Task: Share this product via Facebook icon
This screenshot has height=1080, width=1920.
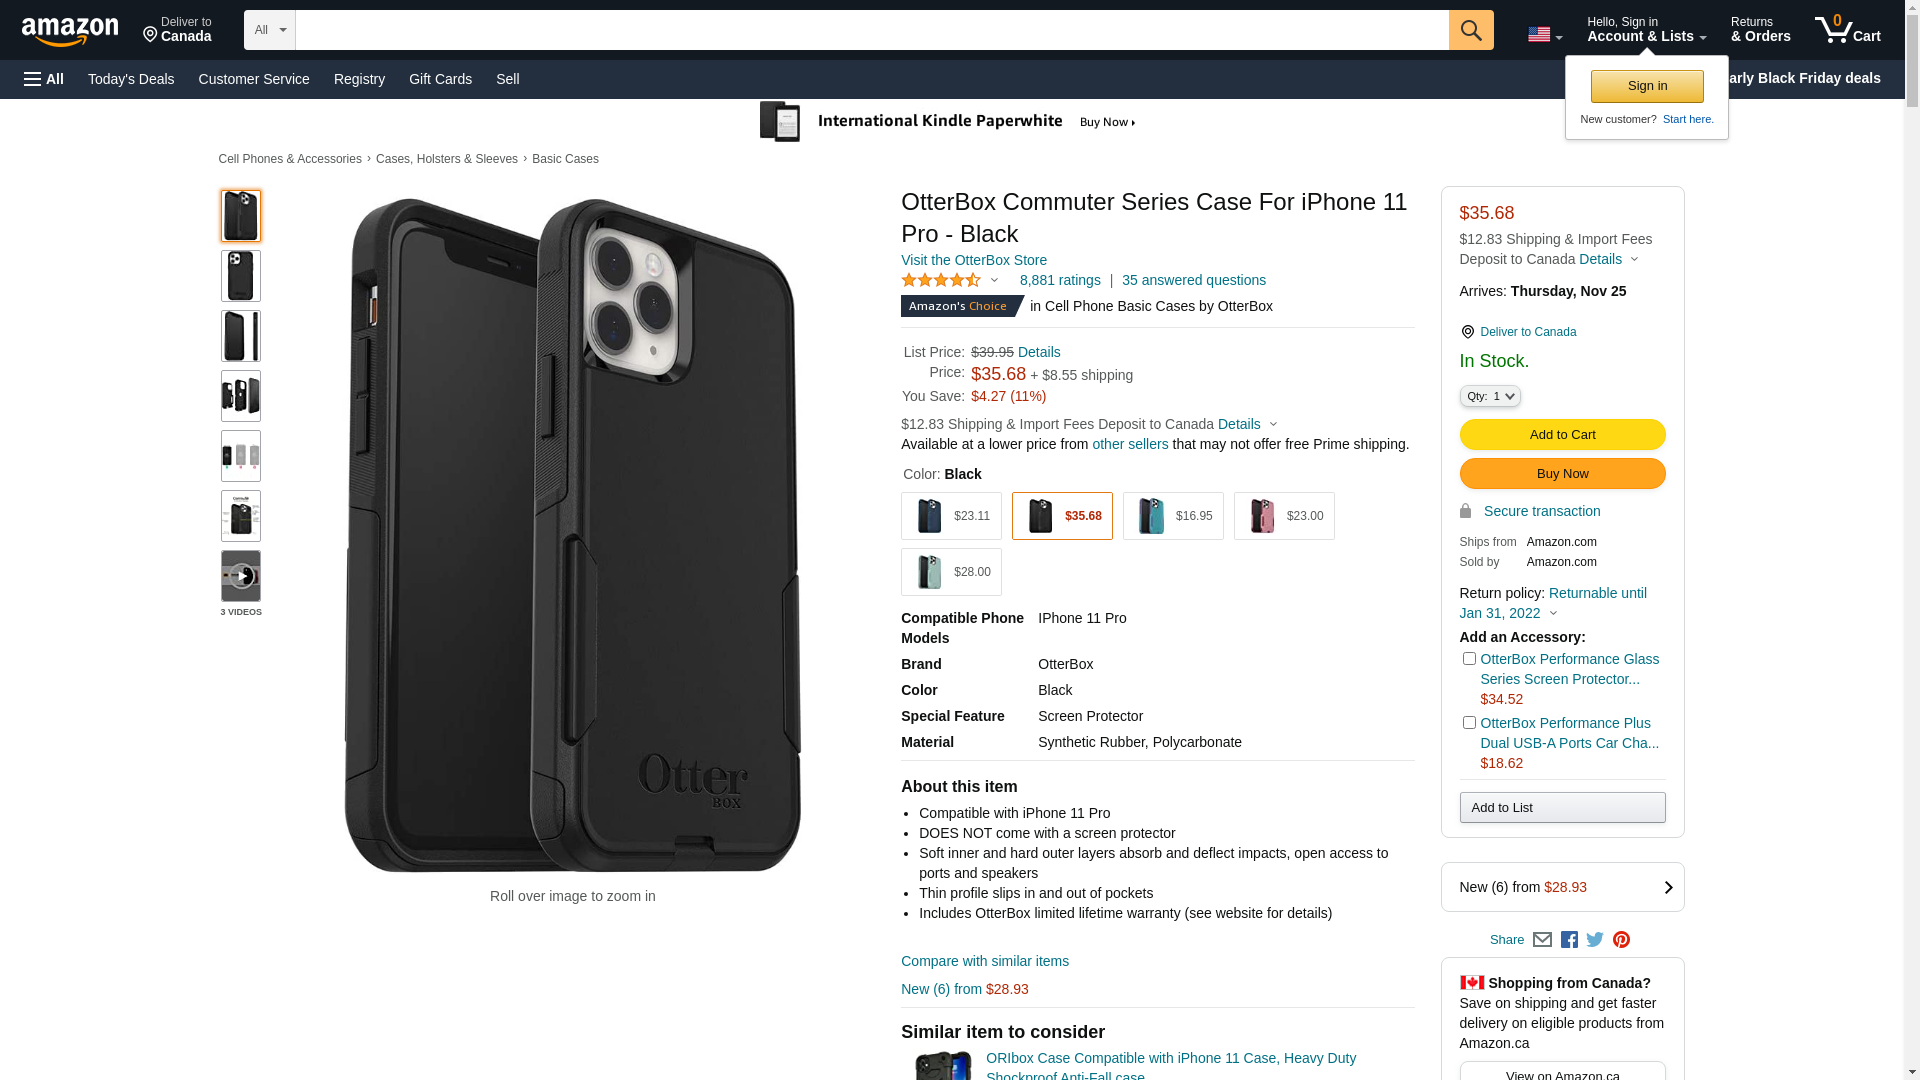Action: [x=1569, y=940]
